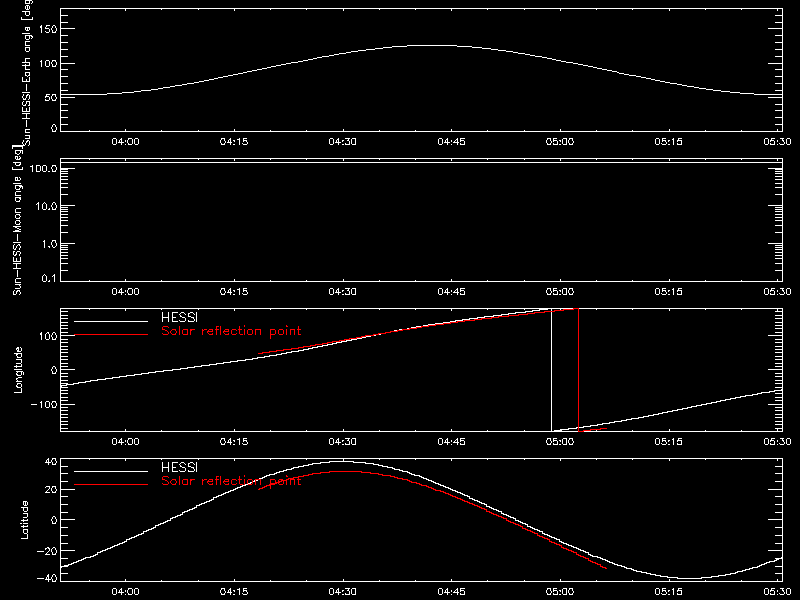This screenshot has width=800, height=600.
Task: Click the -100 y-axis value on Longitude plot
Action: tap(45, 404)
